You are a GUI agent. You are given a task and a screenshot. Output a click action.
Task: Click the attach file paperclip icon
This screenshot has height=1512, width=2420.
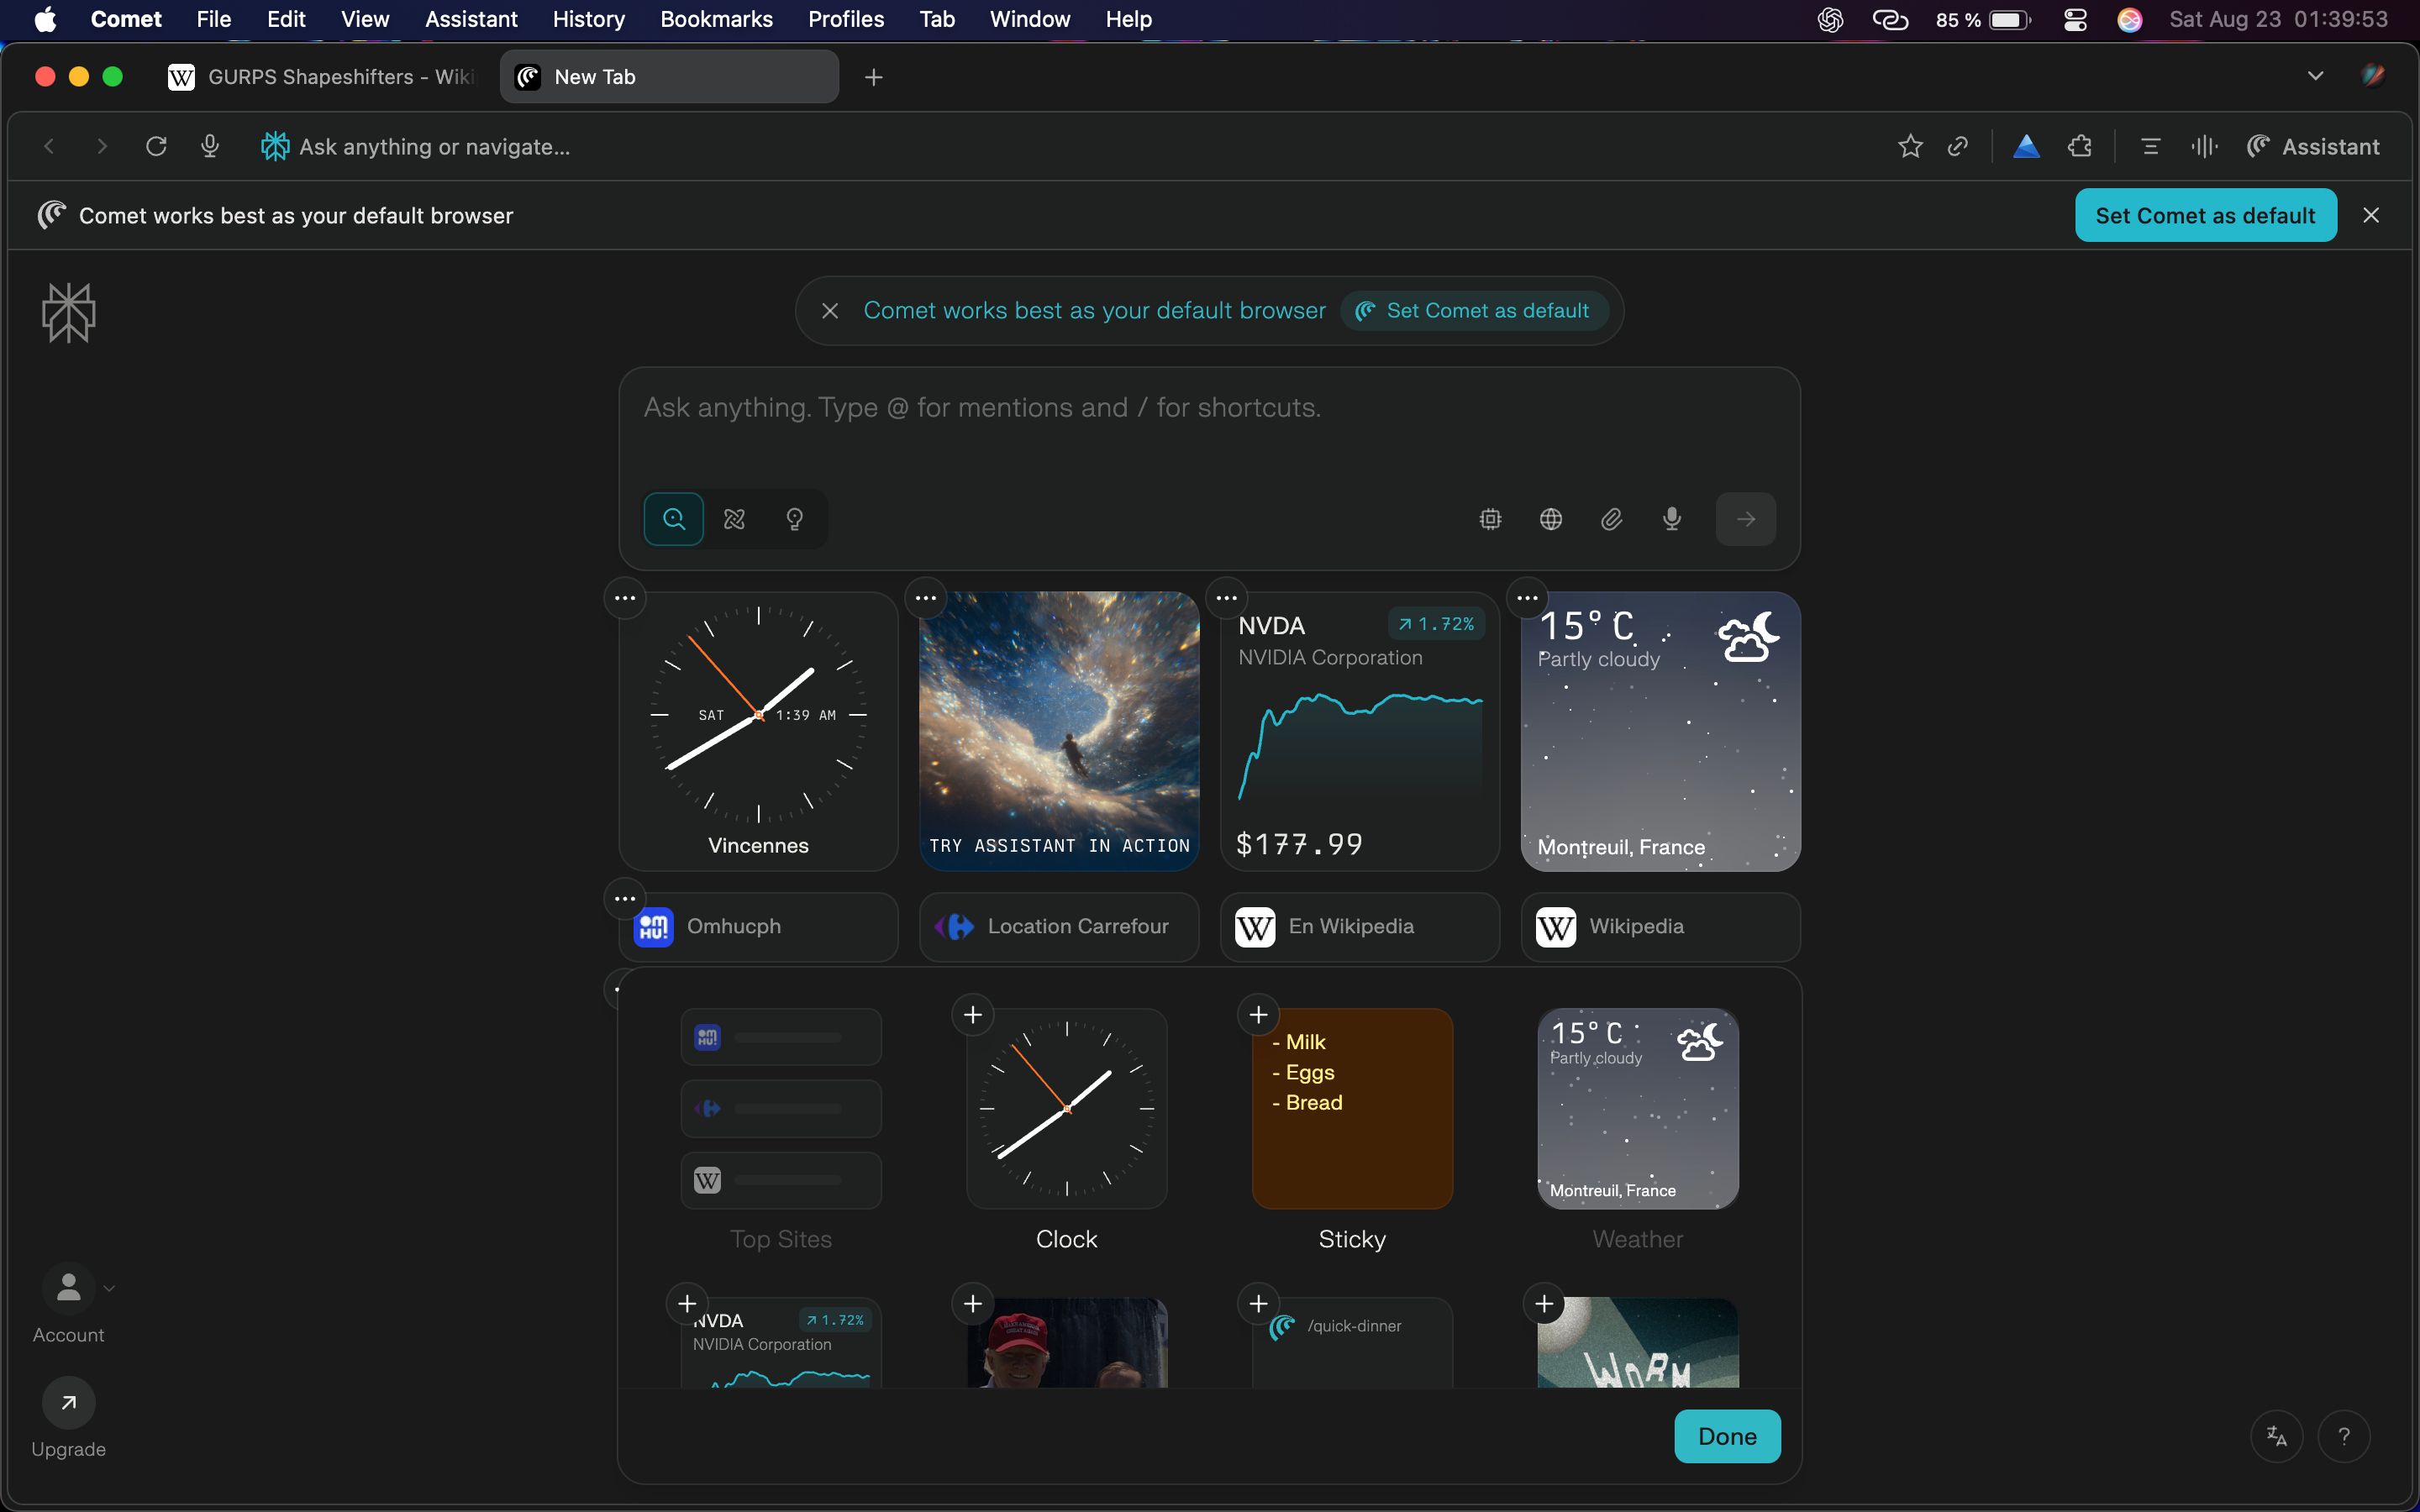point(1611,519)
